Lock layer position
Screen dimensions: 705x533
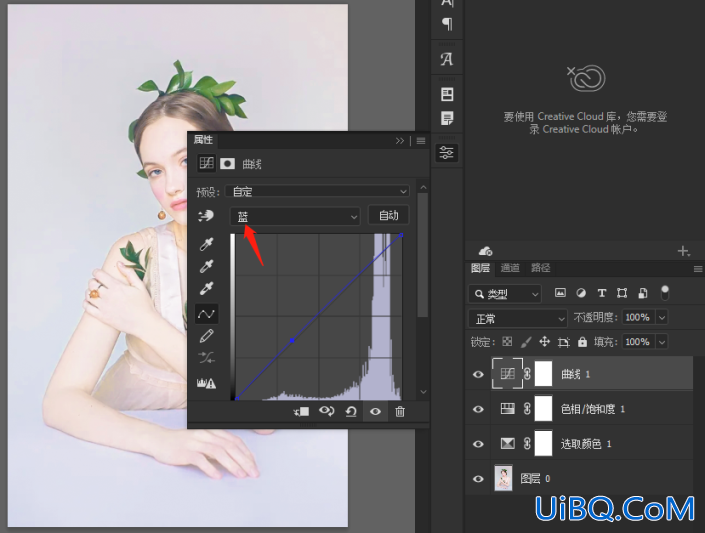[x=544, y=342]
